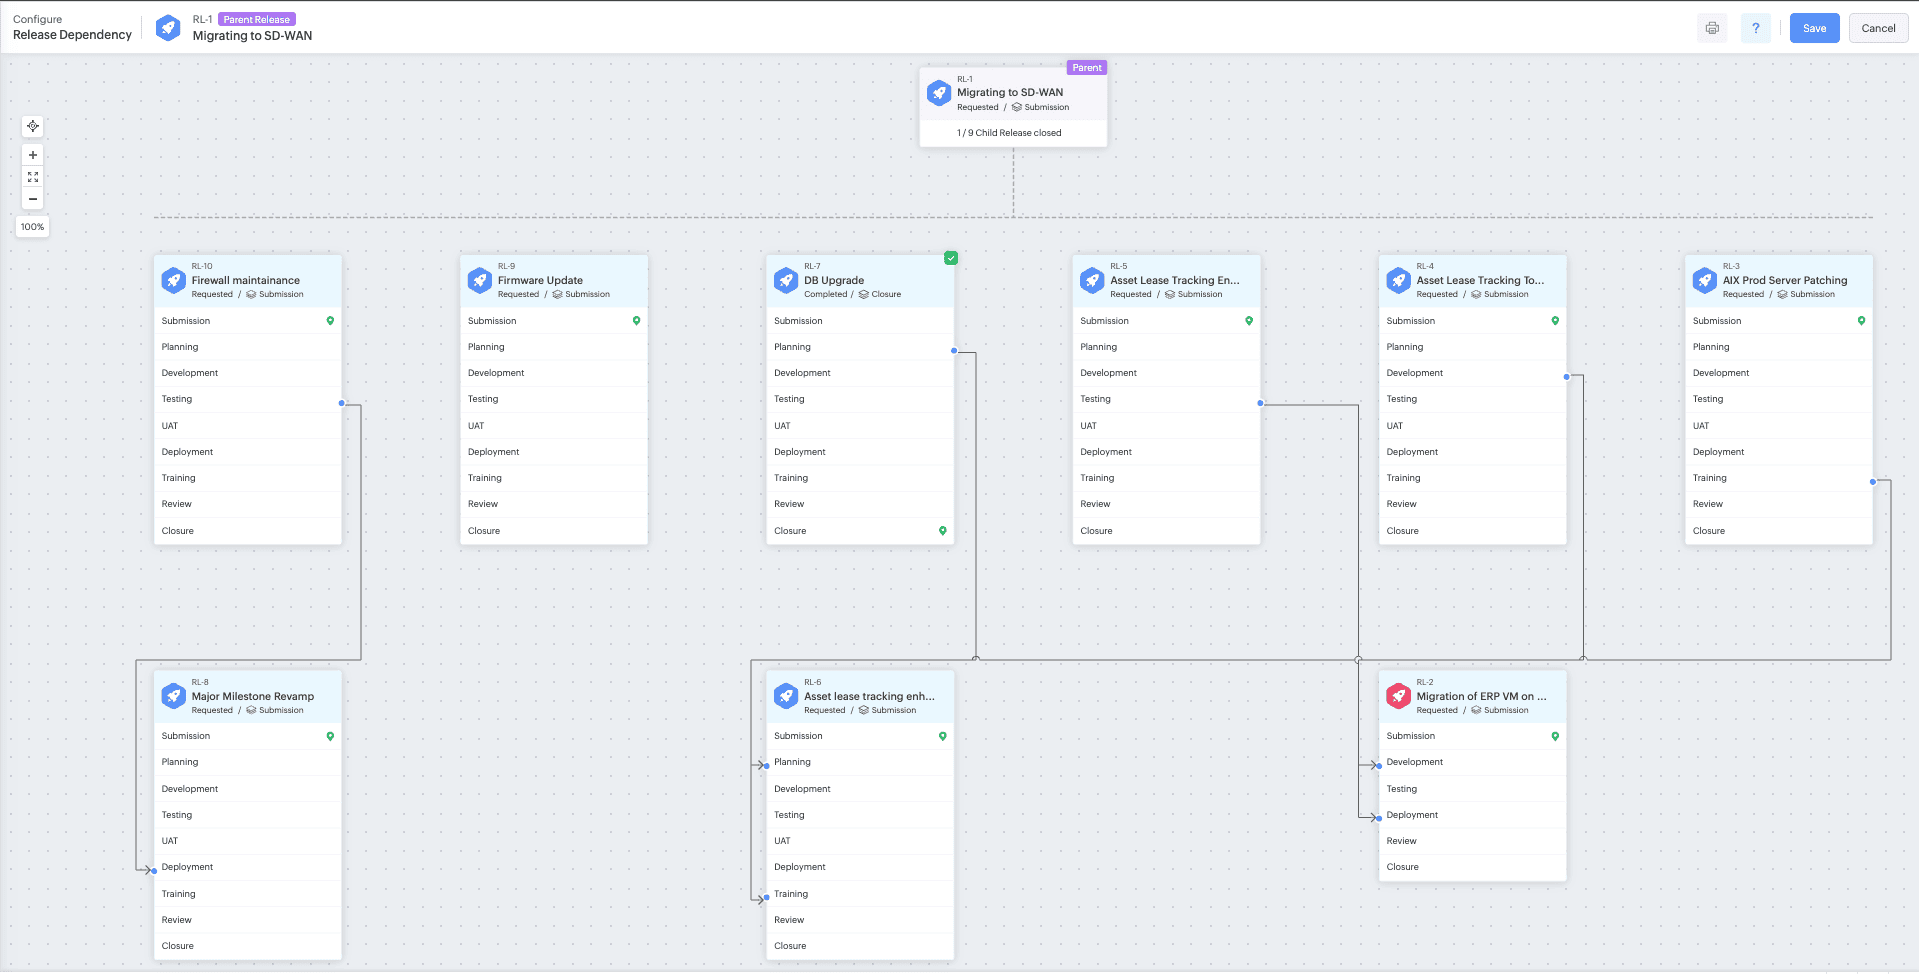Expand the RL-5 Asset Lease Tracking card details
Viewport: 1919px width, 974px height.
click(1166, 280)
